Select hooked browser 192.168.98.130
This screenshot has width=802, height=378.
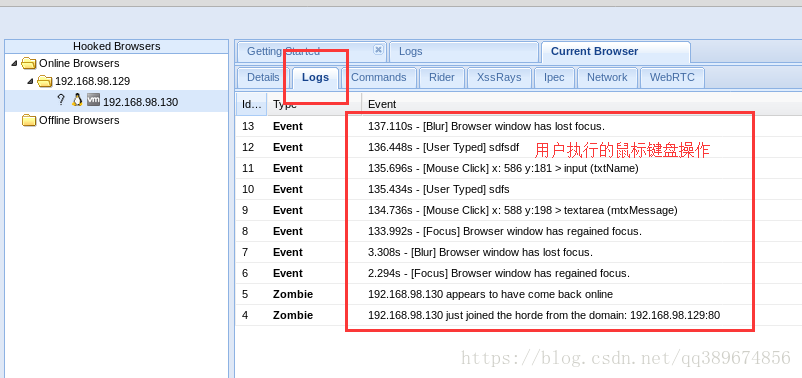click(117, 101)
